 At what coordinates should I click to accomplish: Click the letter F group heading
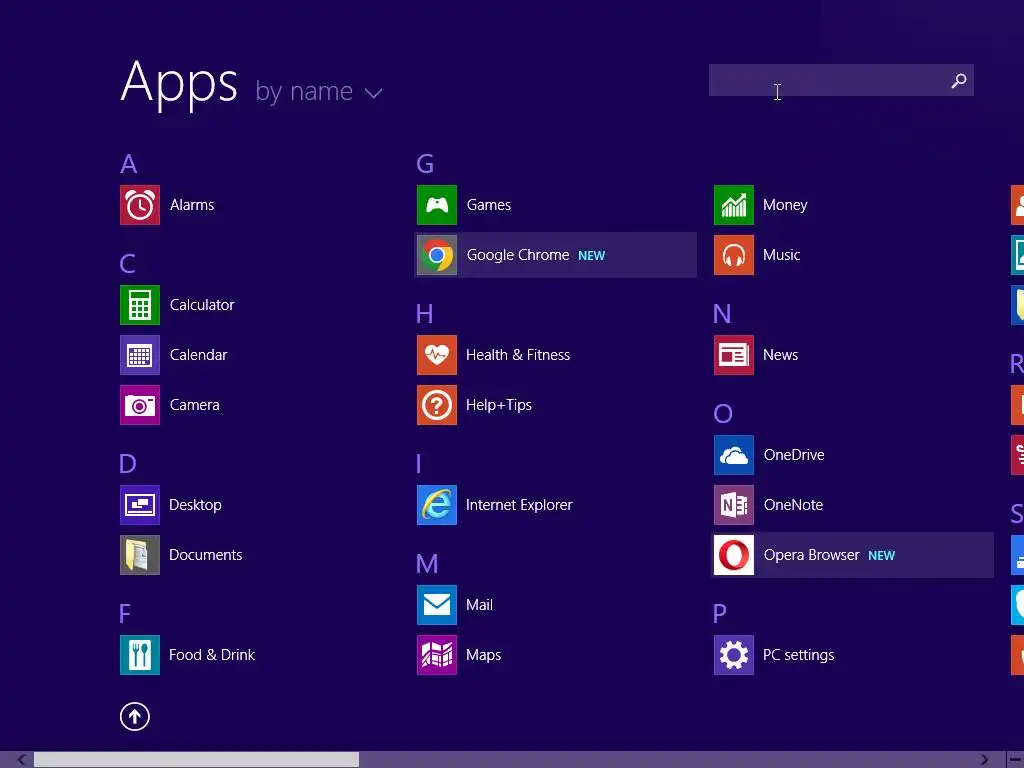125,613
